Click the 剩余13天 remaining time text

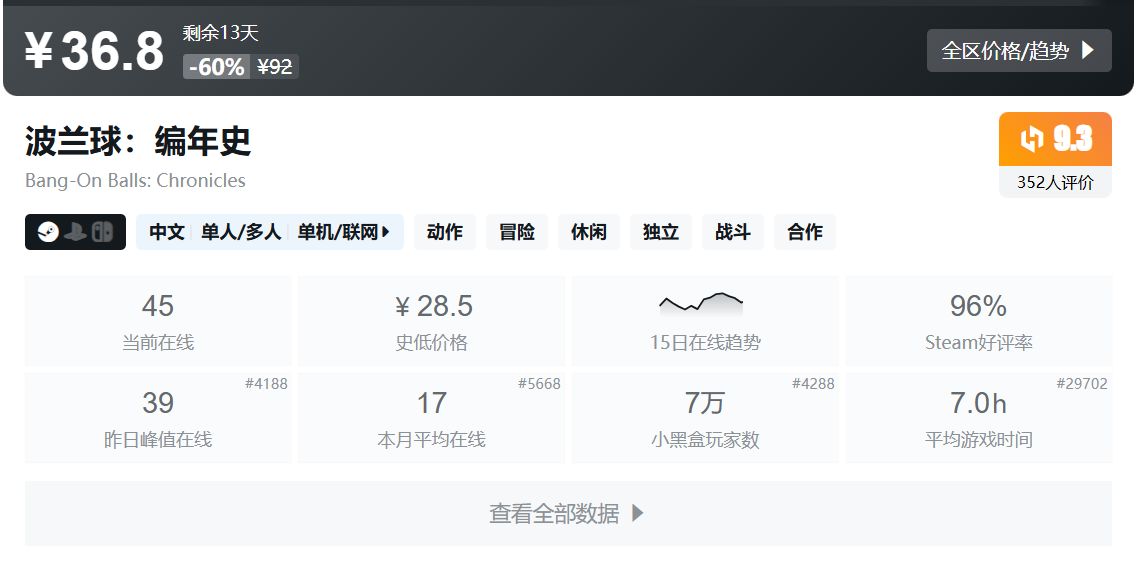[x=220, y=33]
